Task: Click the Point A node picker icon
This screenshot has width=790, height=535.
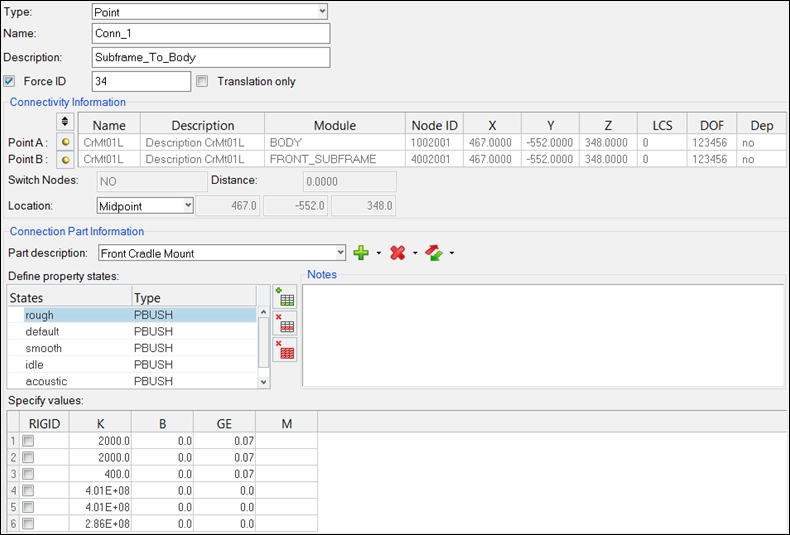Action: coord(66,143)
